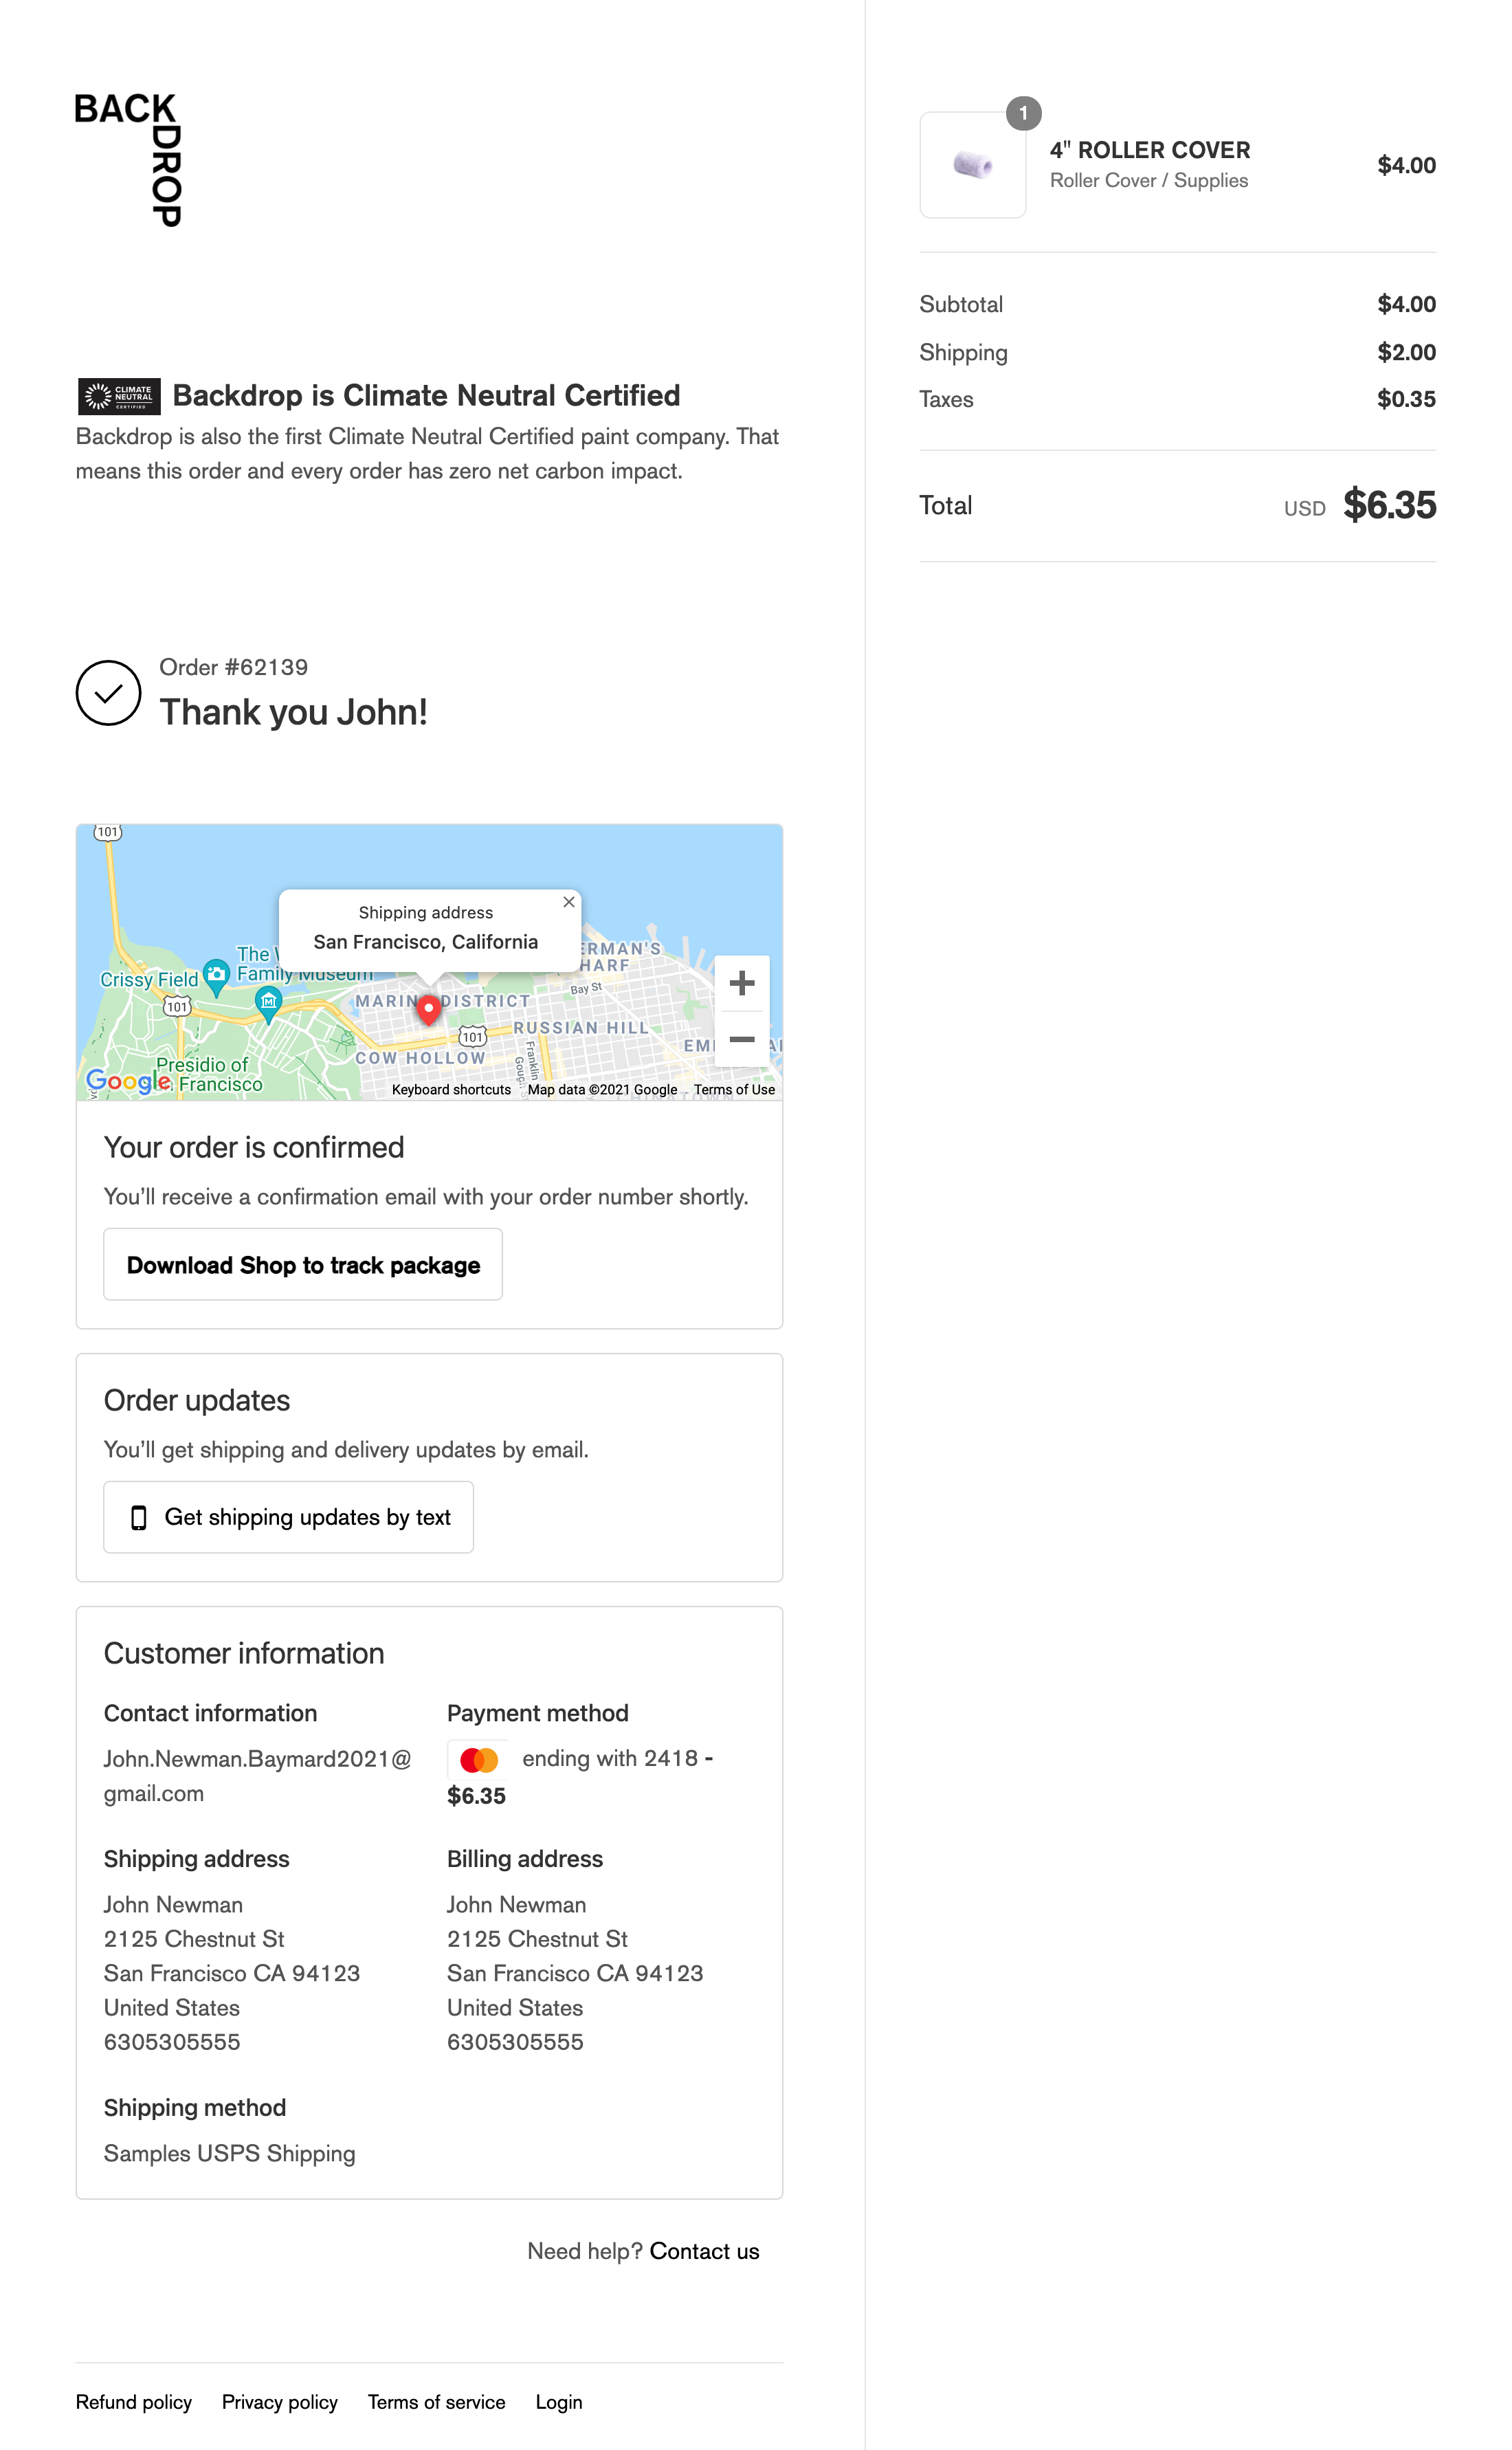Zoom in on the map
This screenshot has width=1512, height=2450.
tap(743, 982)
